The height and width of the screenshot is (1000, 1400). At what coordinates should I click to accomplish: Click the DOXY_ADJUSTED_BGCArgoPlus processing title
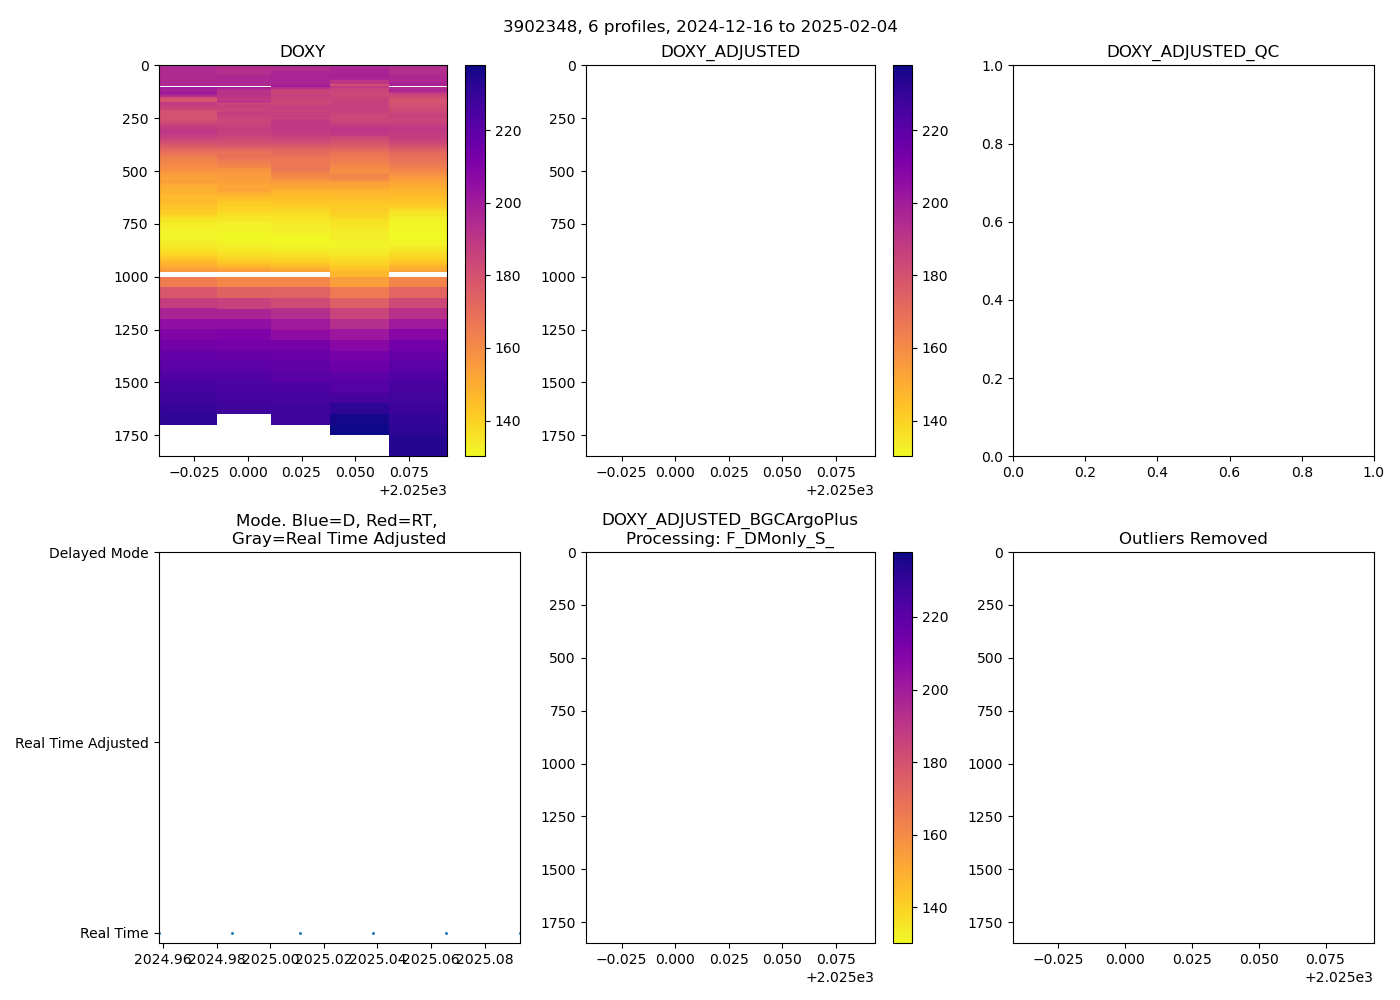point(729,529)
